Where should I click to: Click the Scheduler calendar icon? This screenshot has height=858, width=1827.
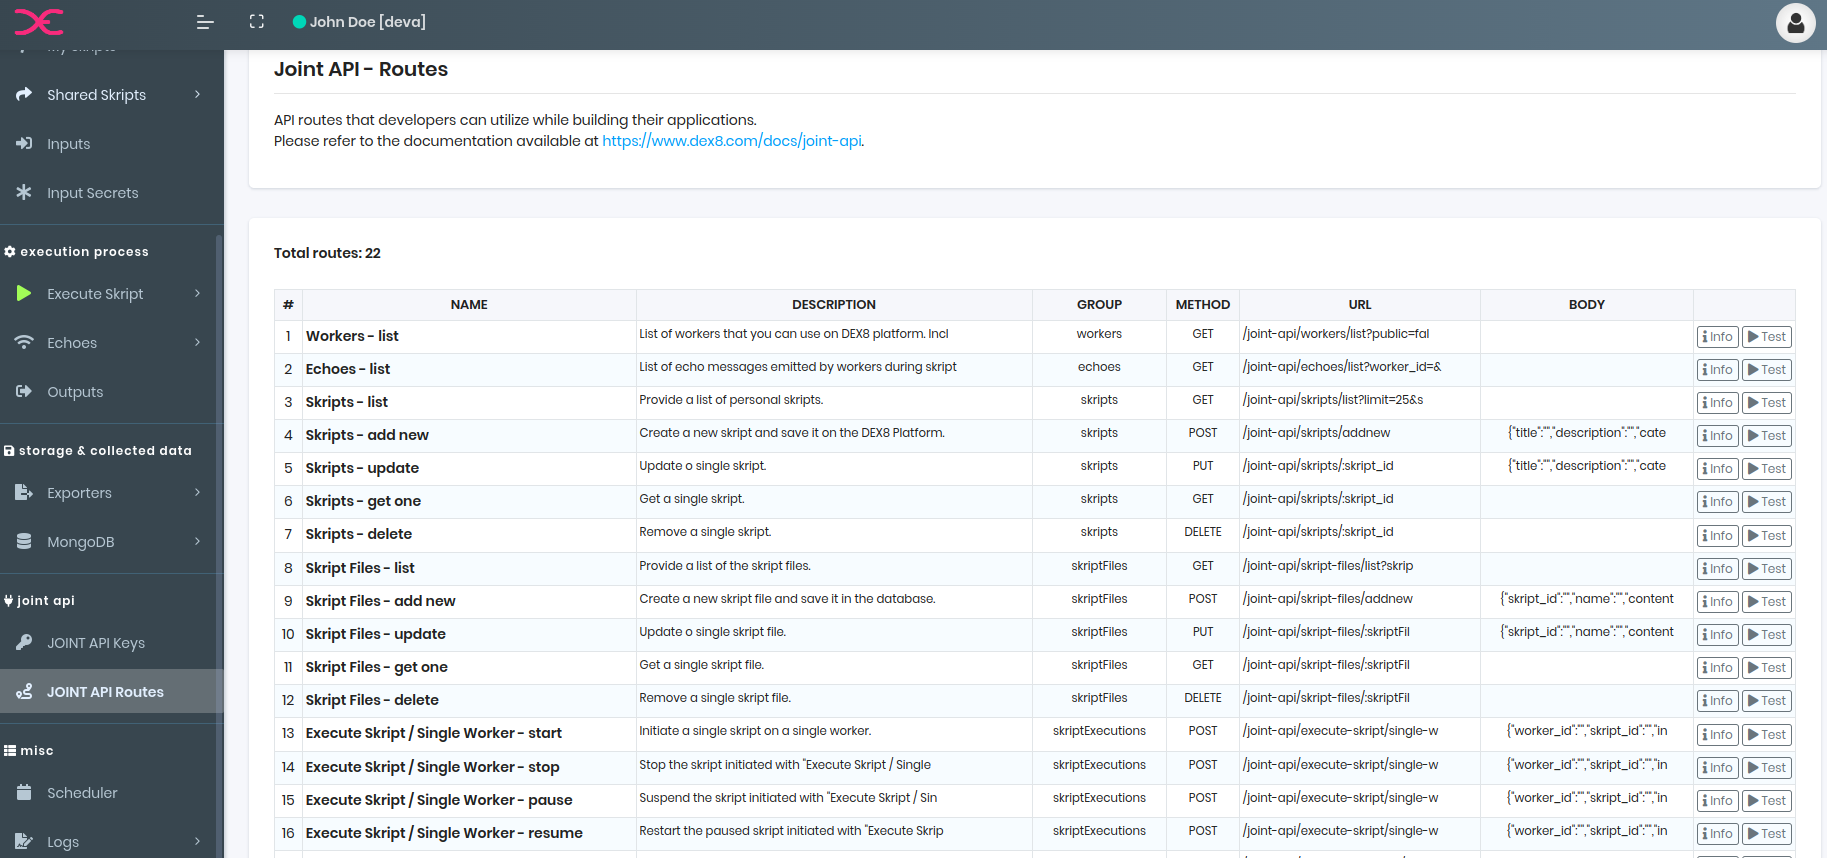pos(24,792)
